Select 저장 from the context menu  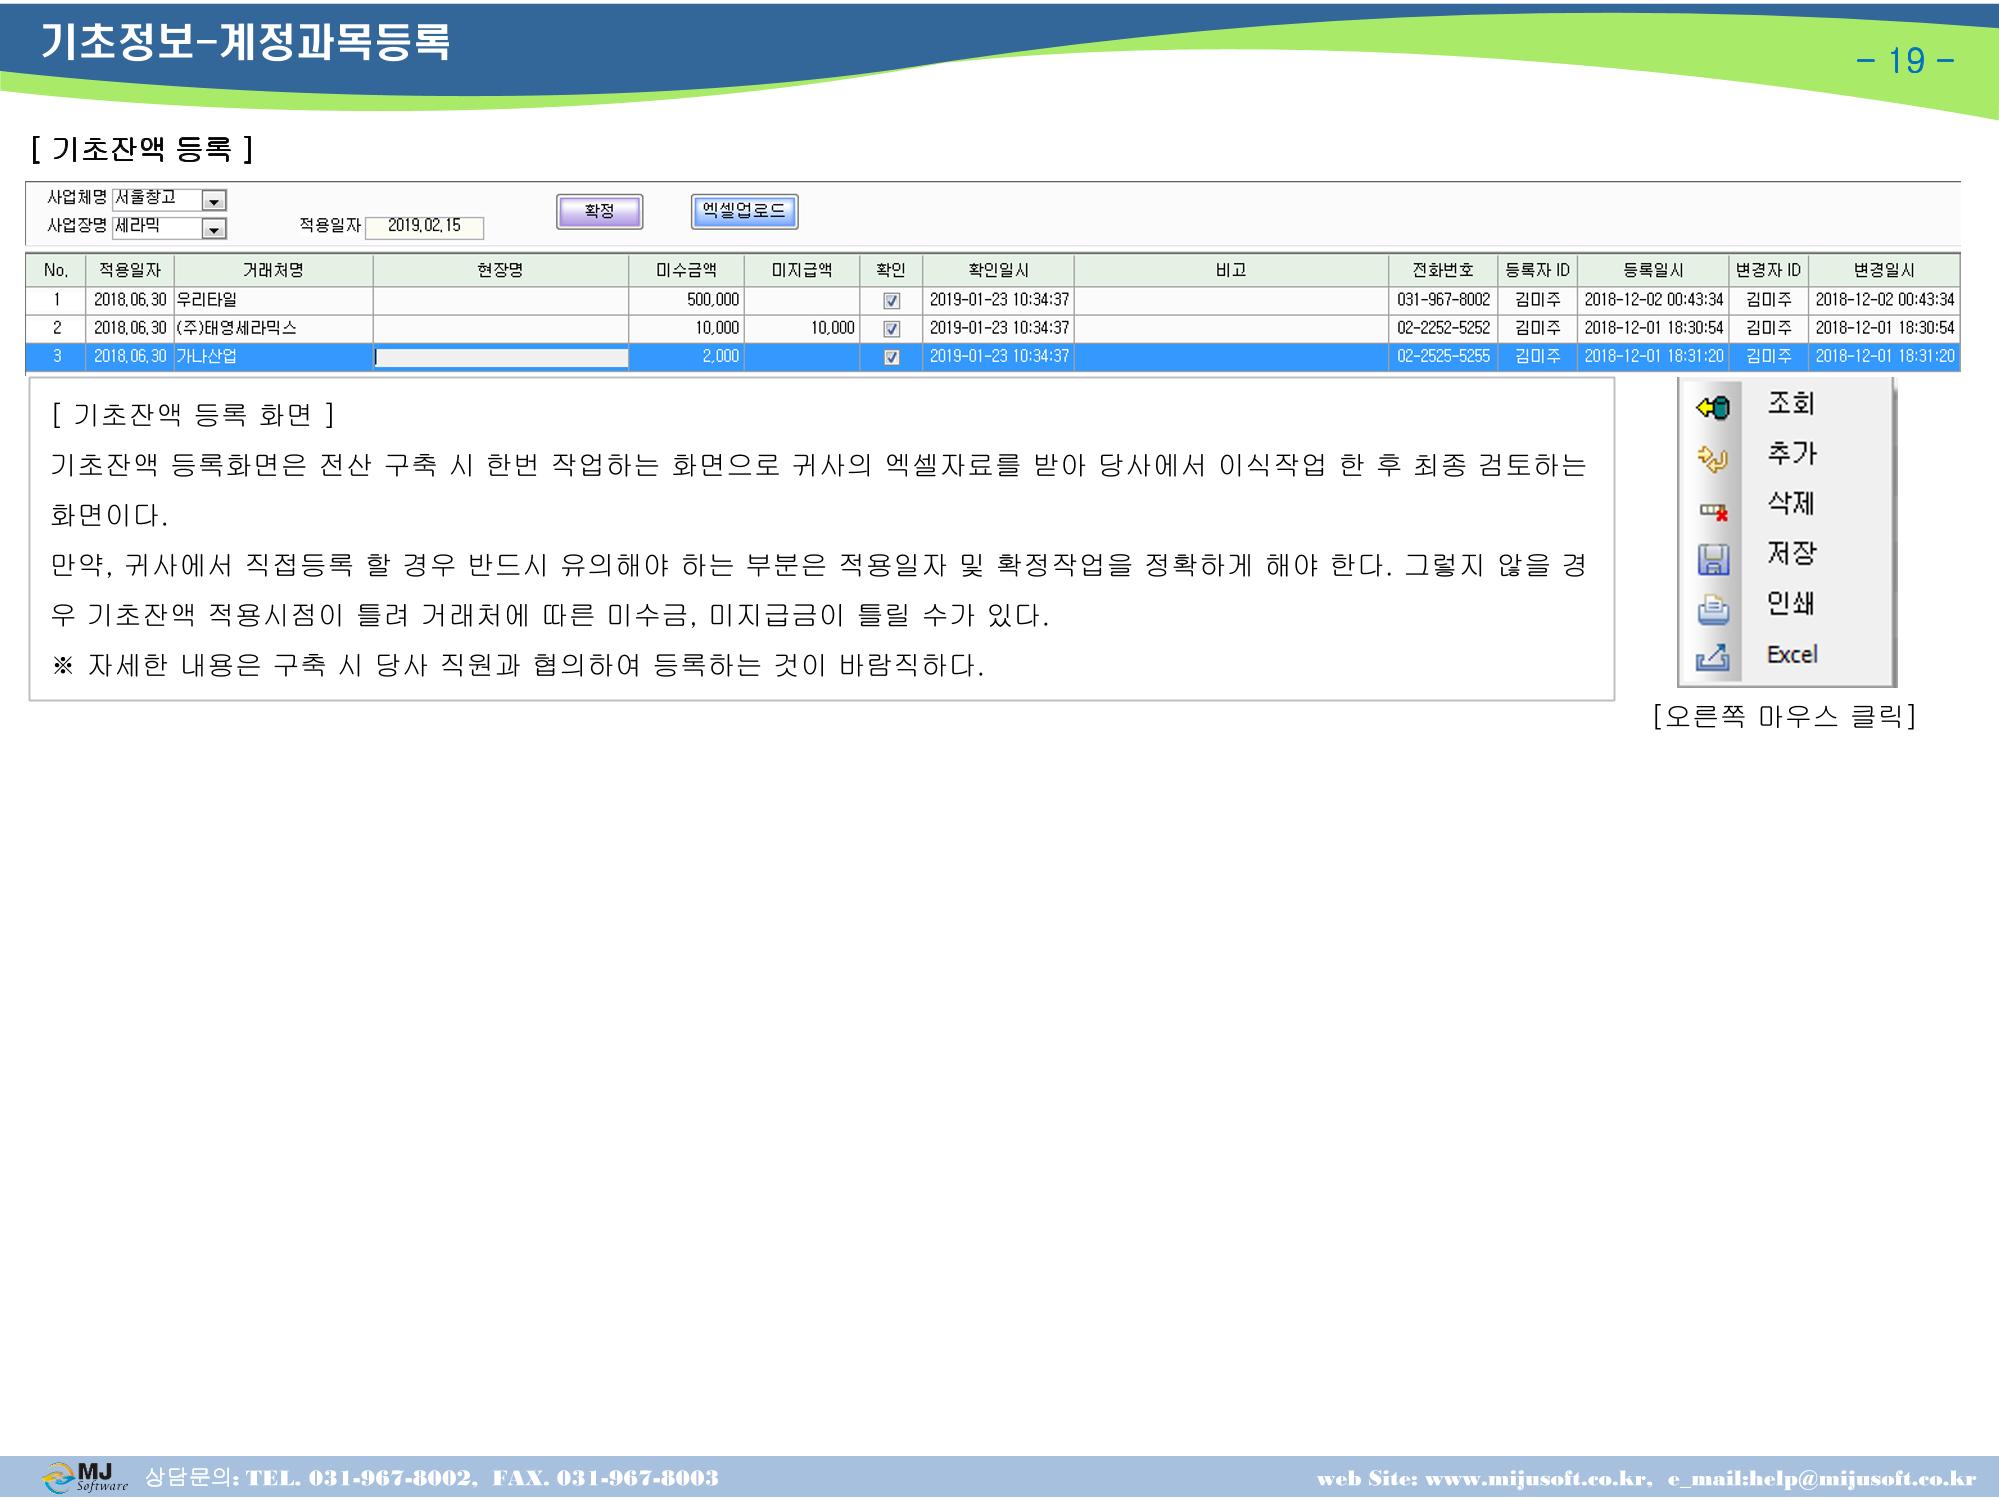point(1791,553)
